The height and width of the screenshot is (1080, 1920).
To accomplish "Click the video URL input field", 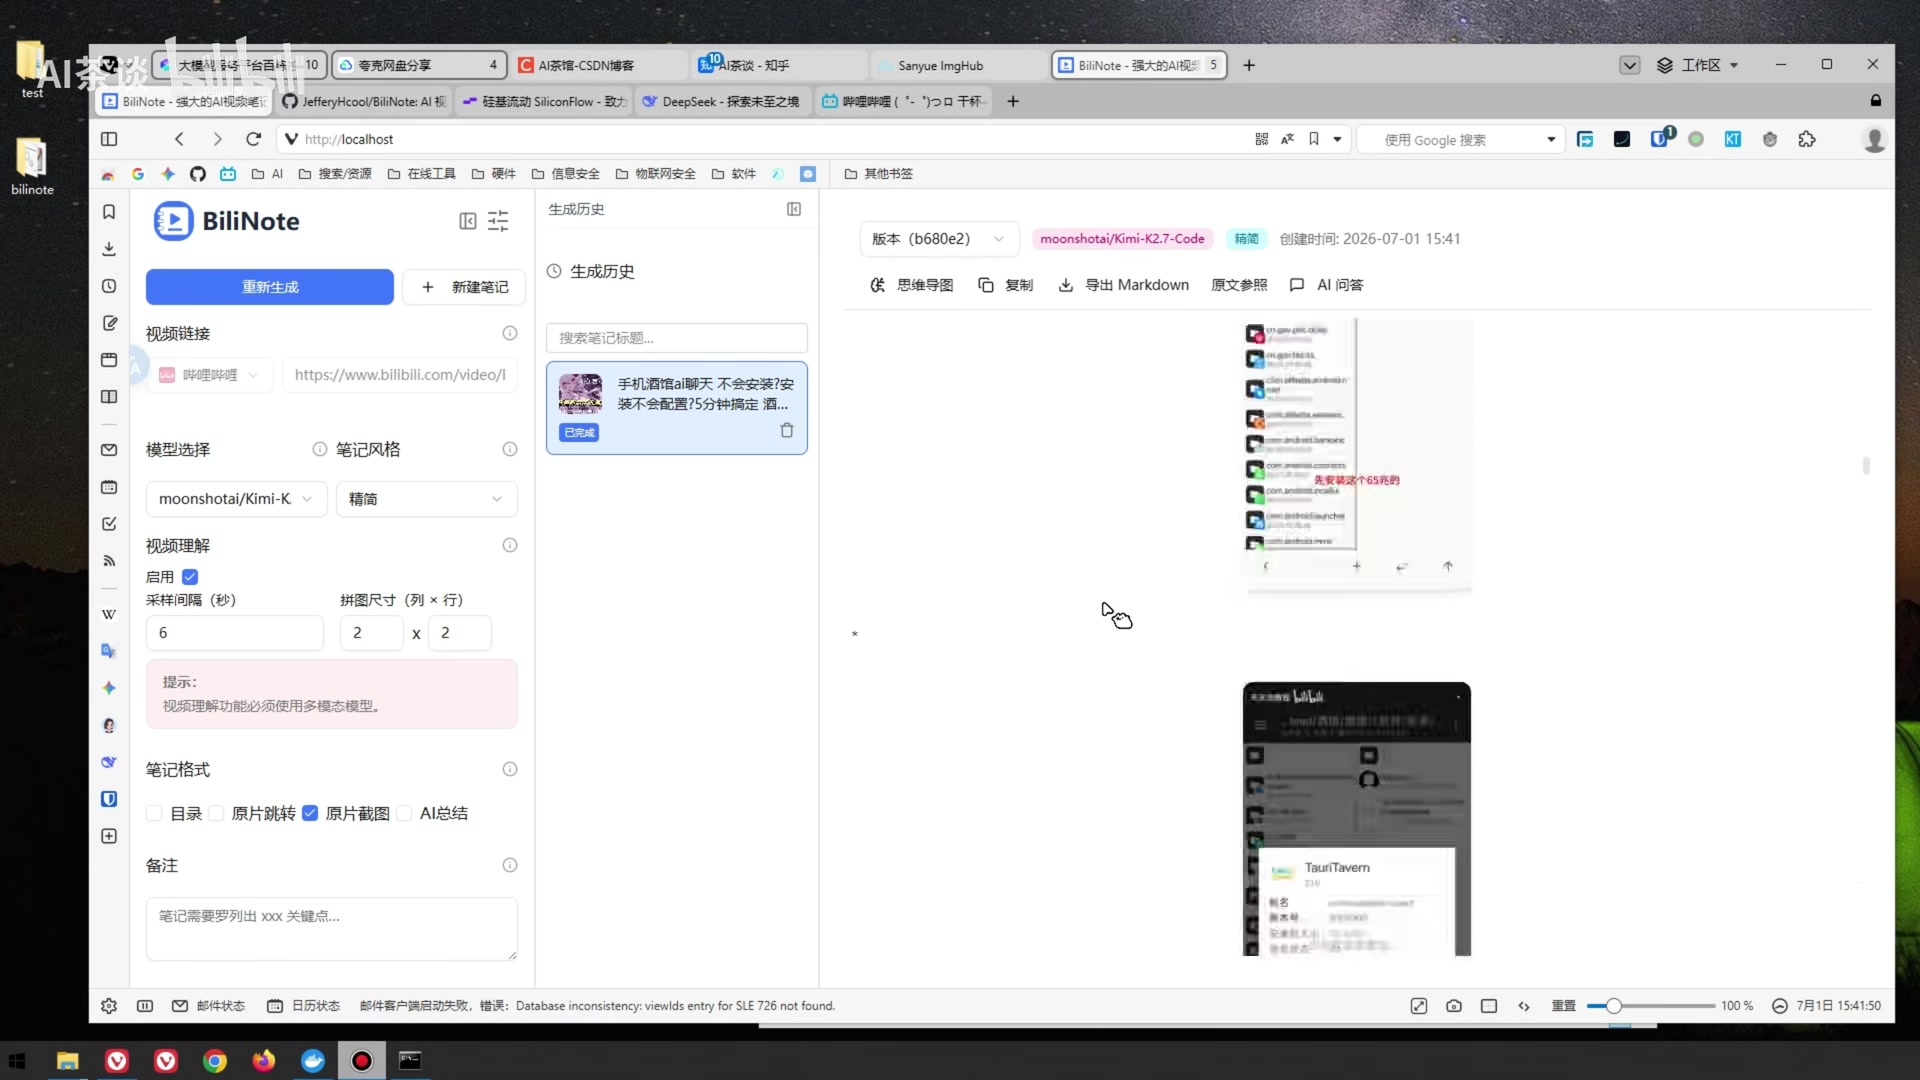I will point(400,375).
